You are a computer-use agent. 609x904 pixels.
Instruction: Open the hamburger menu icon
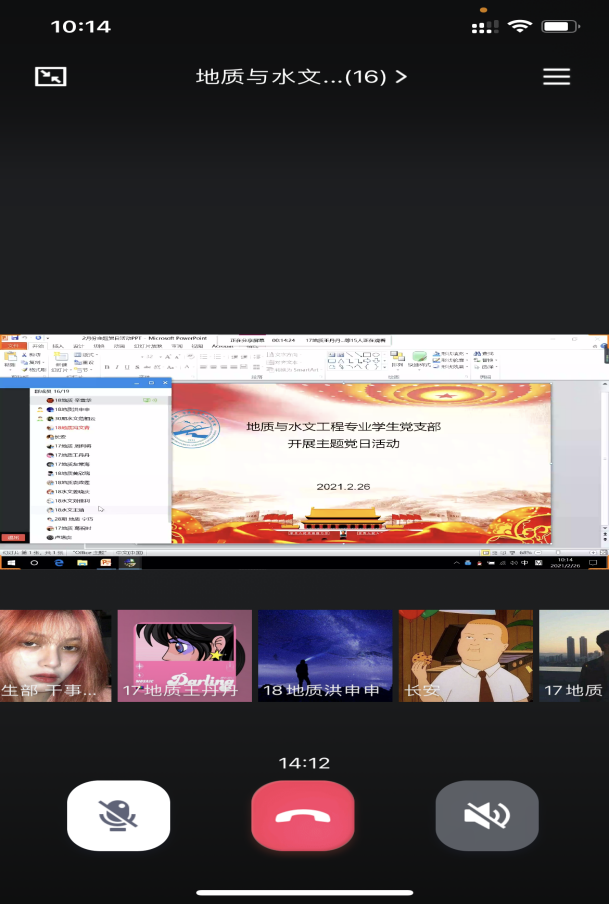coord(556,77)
